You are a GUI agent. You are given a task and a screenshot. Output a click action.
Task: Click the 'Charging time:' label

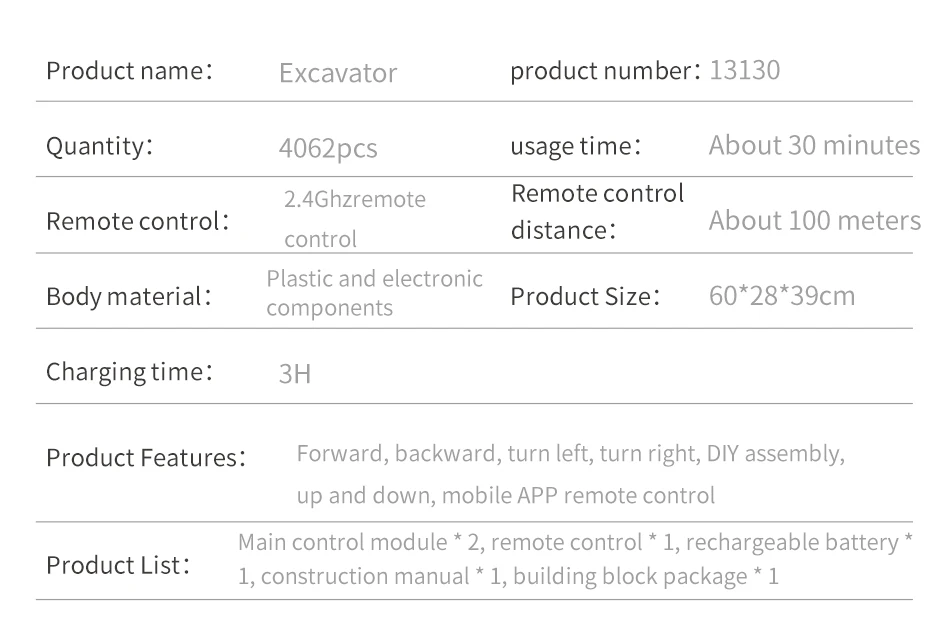[x=129, y=371]
